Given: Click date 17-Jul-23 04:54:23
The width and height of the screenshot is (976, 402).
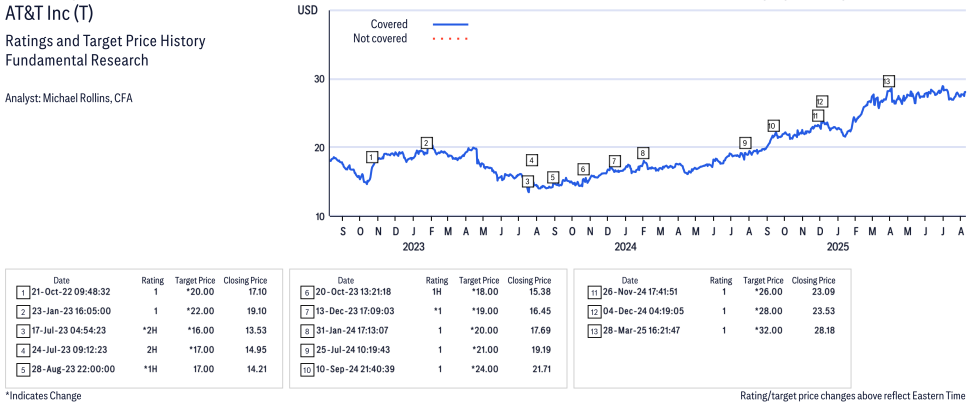Looking at the screenshot, I should point(70,330).
